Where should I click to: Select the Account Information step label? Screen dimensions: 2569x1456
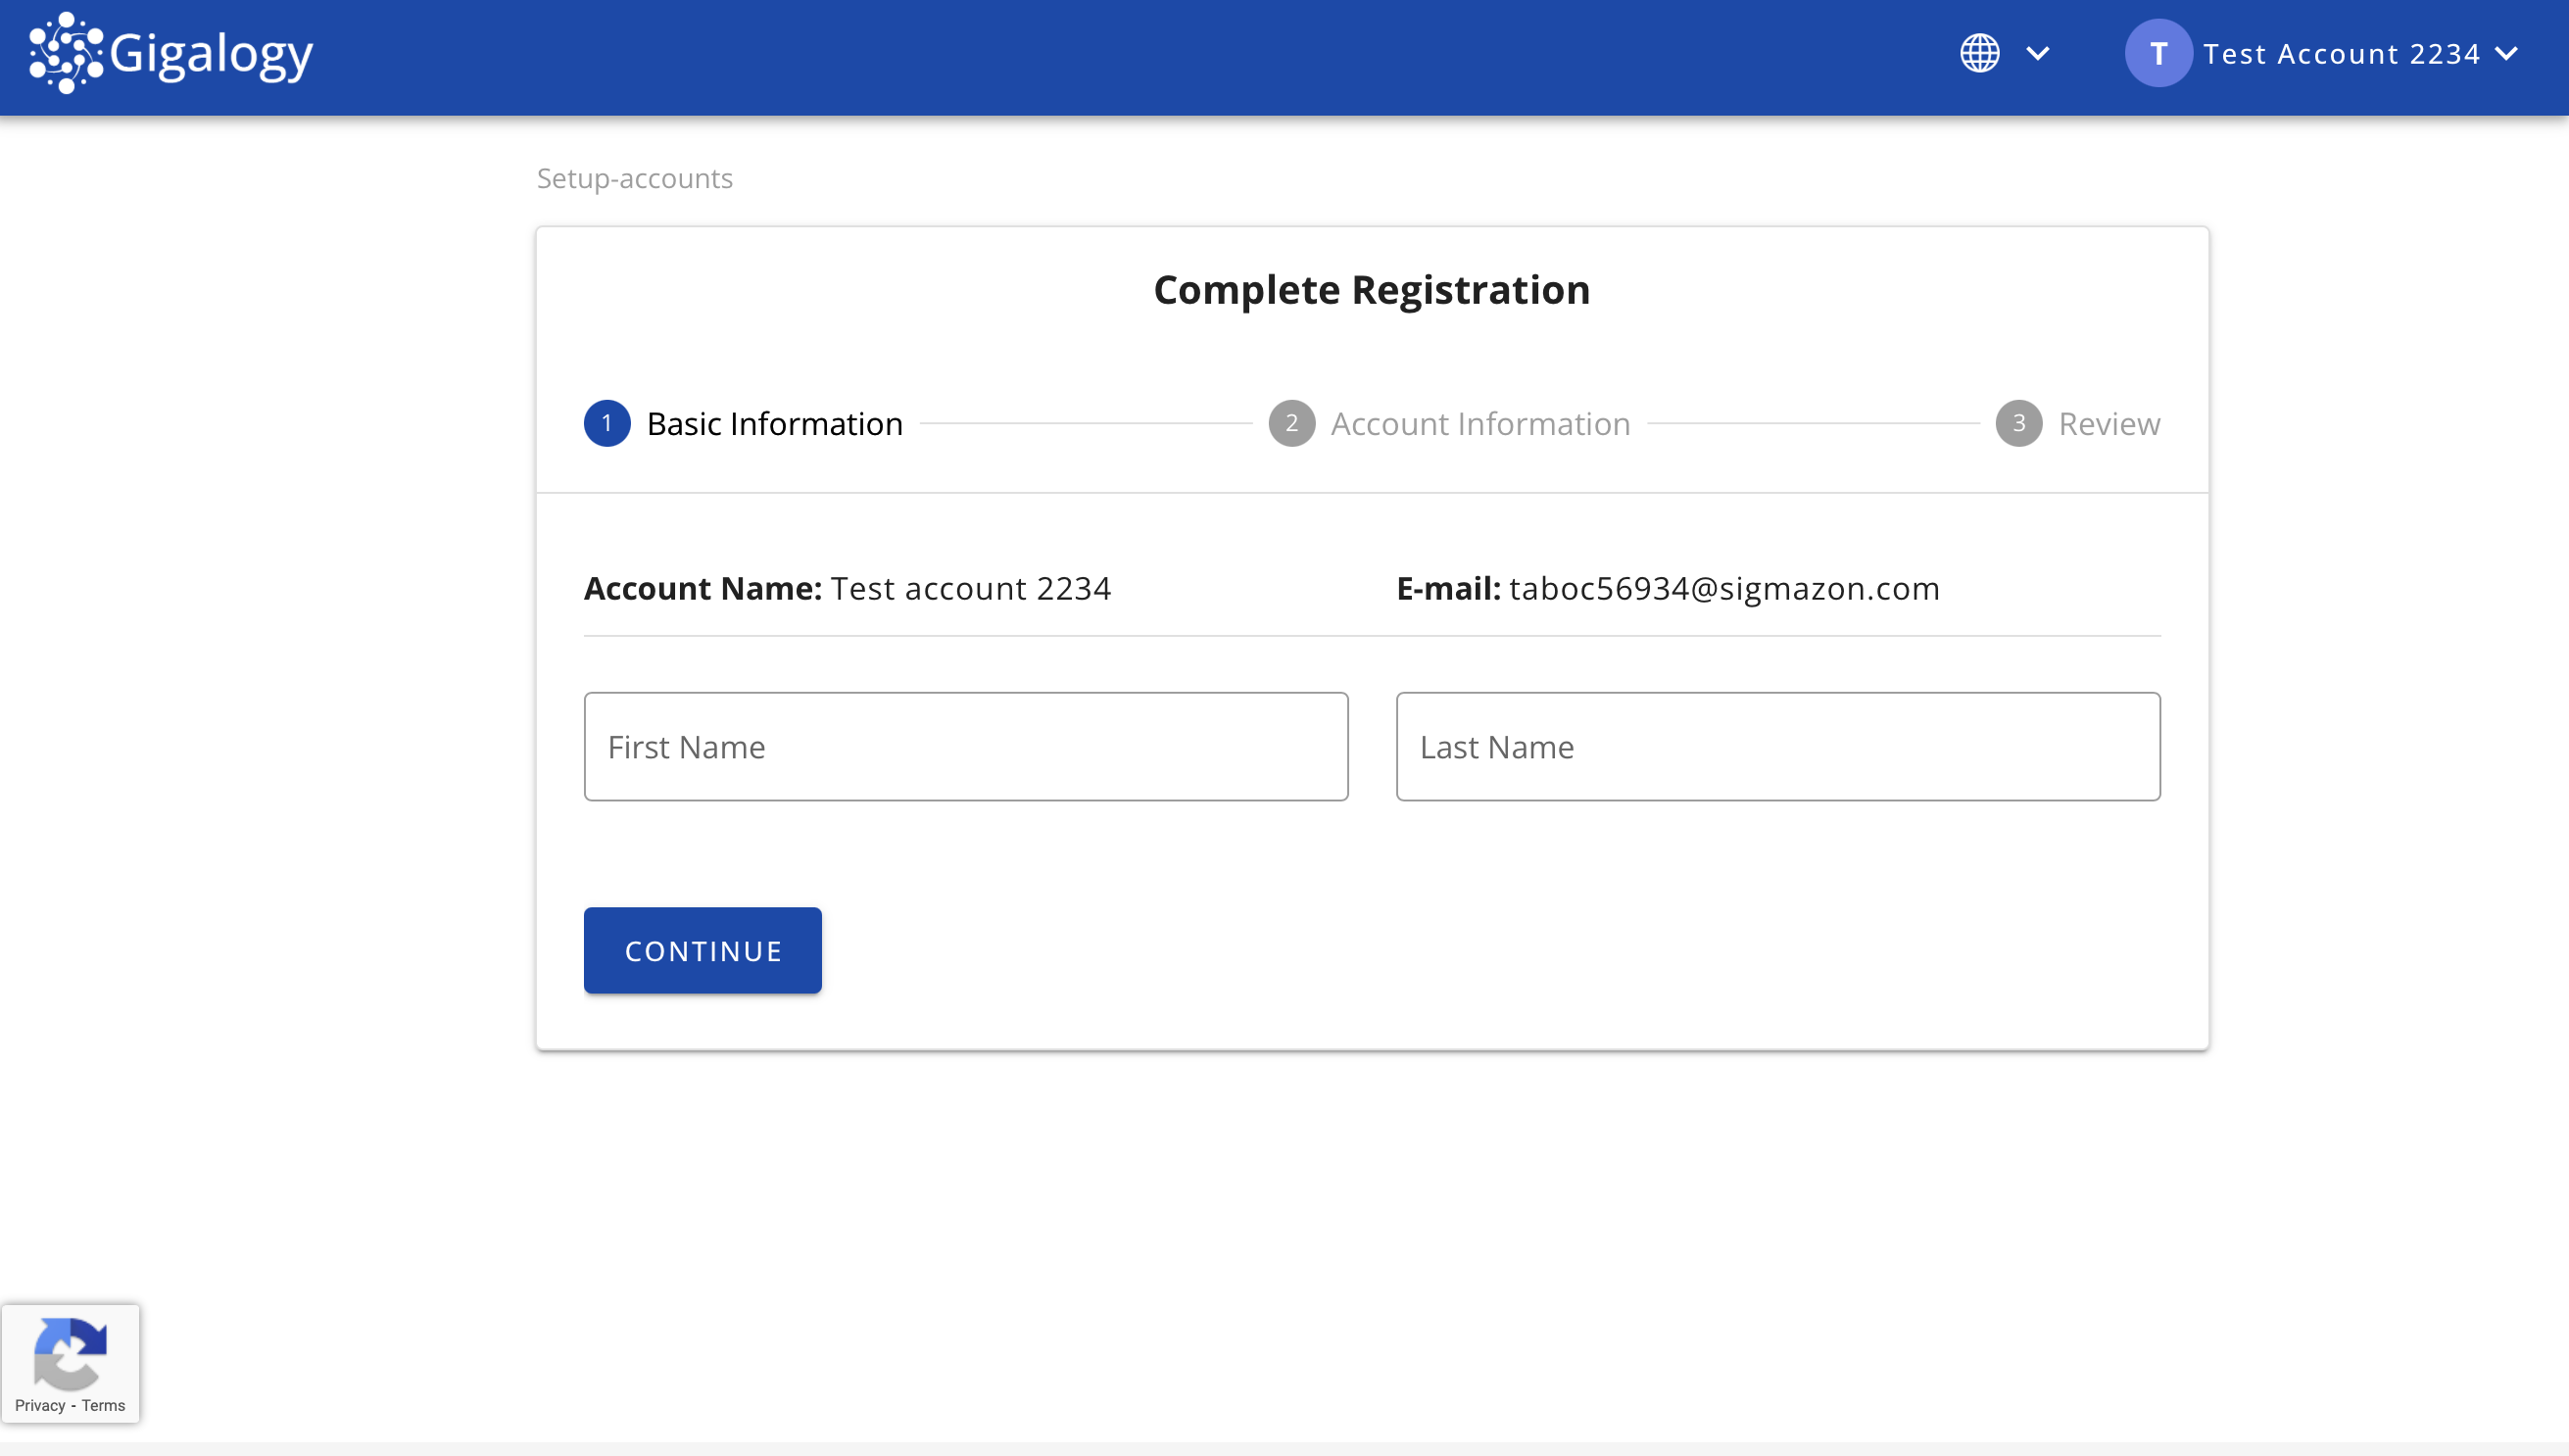1480,423
